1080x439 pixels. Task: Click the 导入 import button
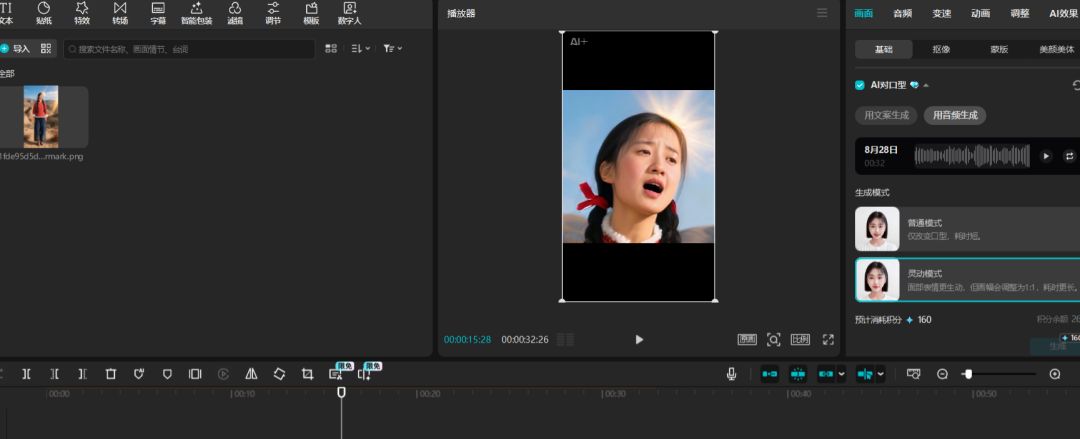point(16,48)
